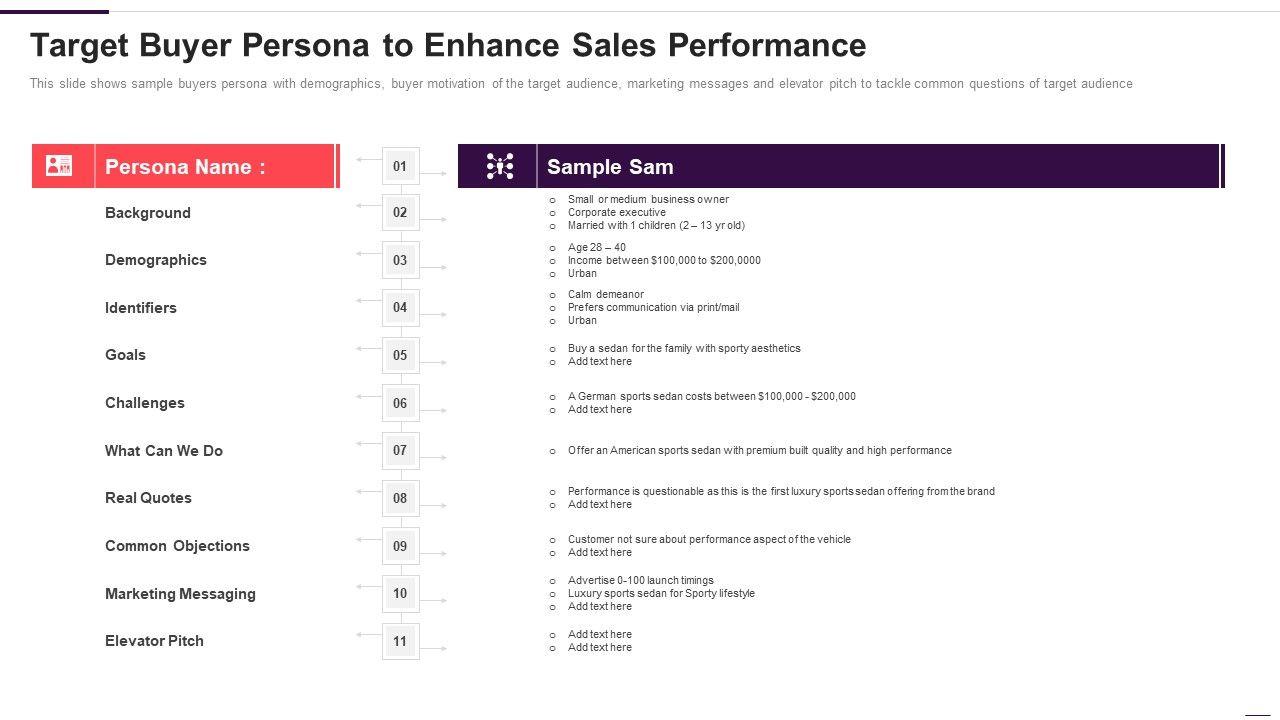
Task: Click the network nodes icon beside Sample Sam
Action: click(x=499, y=166)
